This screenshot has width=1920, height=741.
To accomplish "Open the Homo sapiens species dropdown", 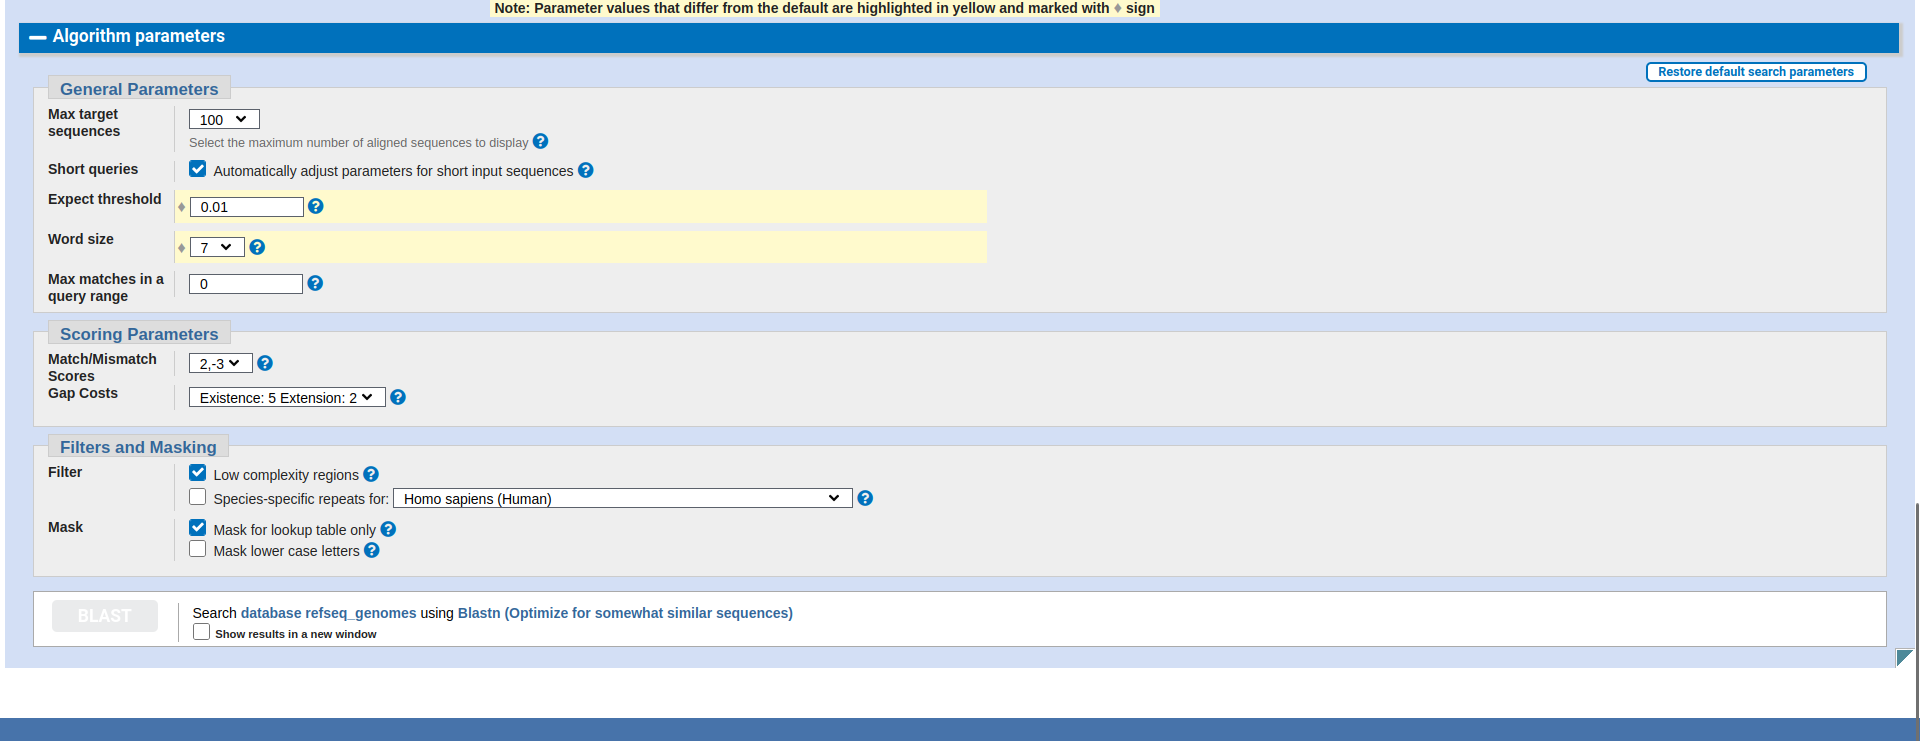I will coord(622,498).
